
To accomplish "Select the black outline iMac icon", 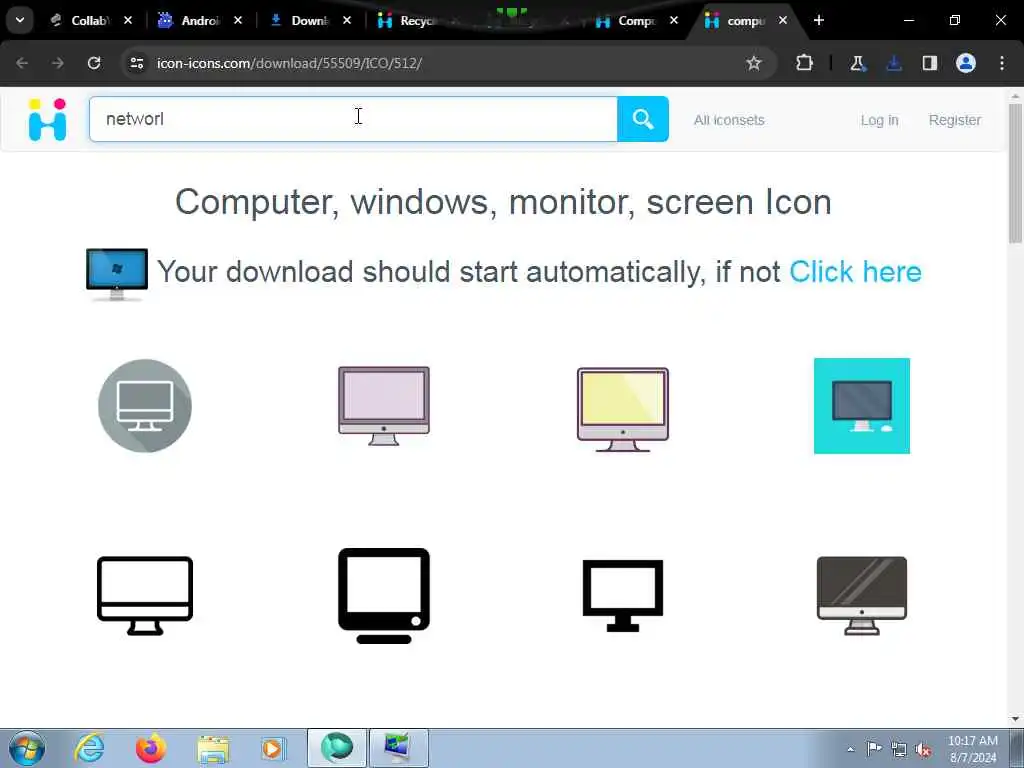I will pos(145,596).
